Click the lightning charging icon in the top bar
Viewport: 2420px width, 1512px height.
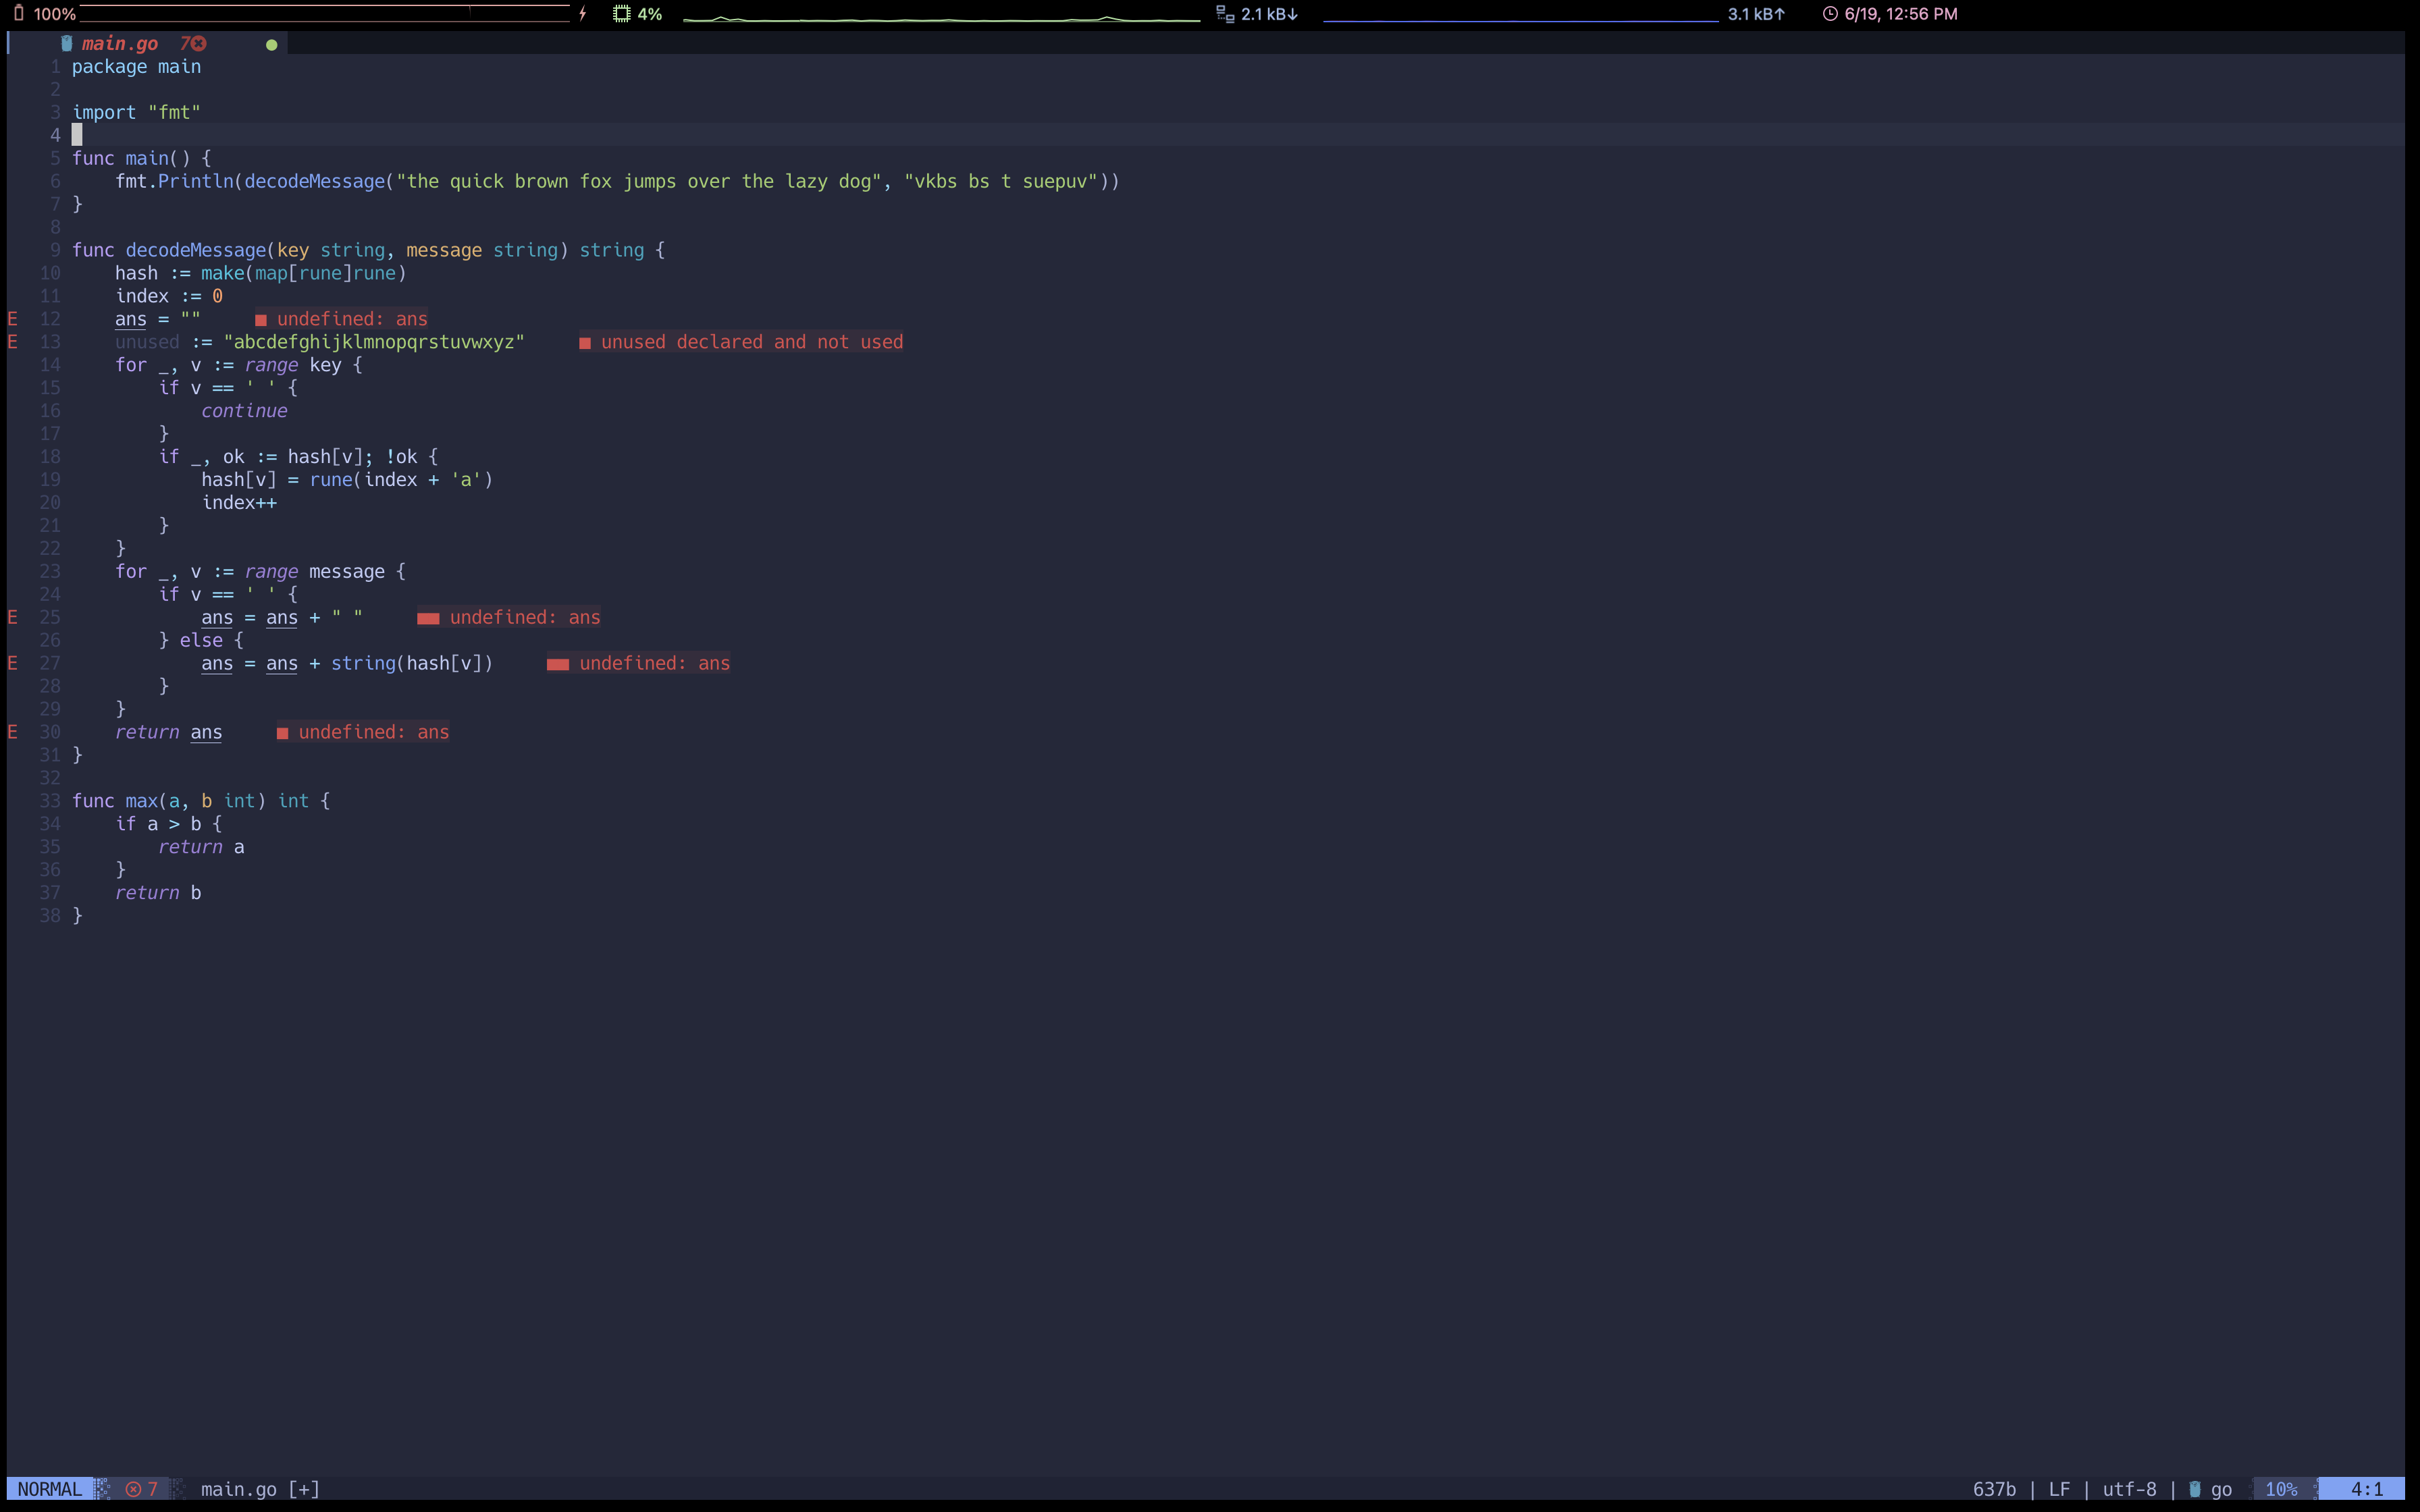583,13
